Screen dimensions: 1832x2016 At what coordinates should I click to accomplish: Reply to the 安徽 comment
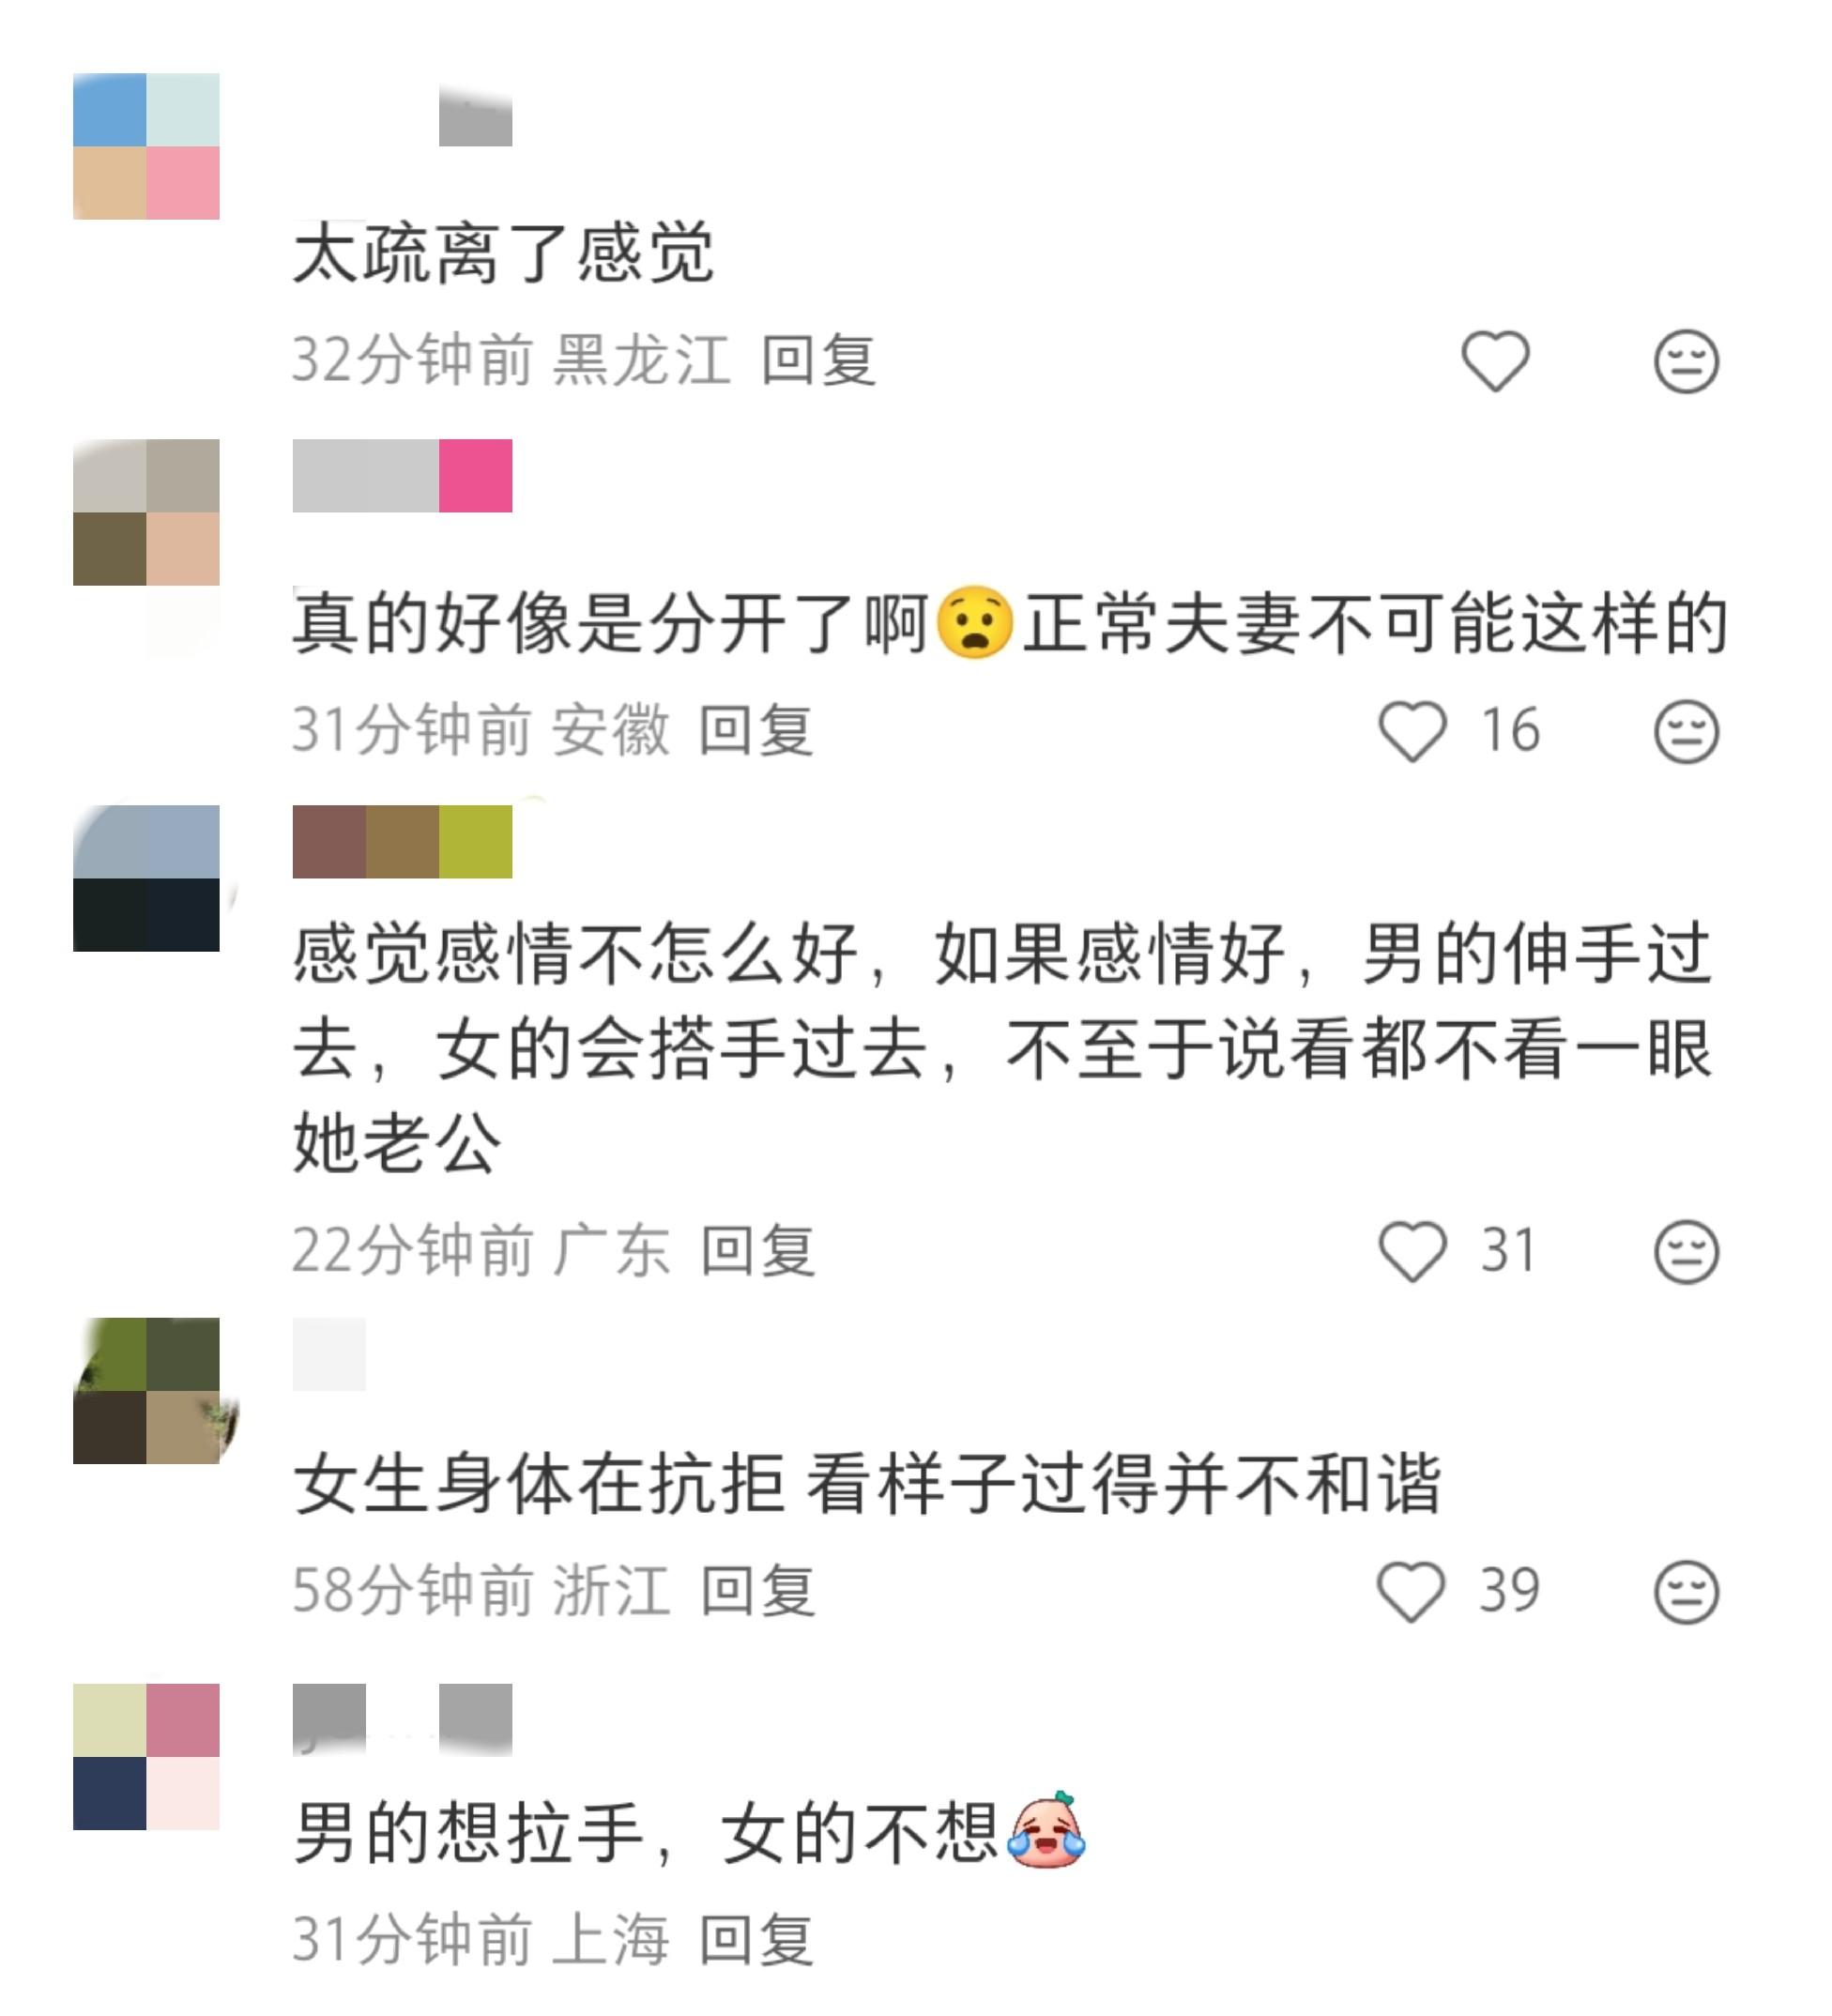[755, 731]
